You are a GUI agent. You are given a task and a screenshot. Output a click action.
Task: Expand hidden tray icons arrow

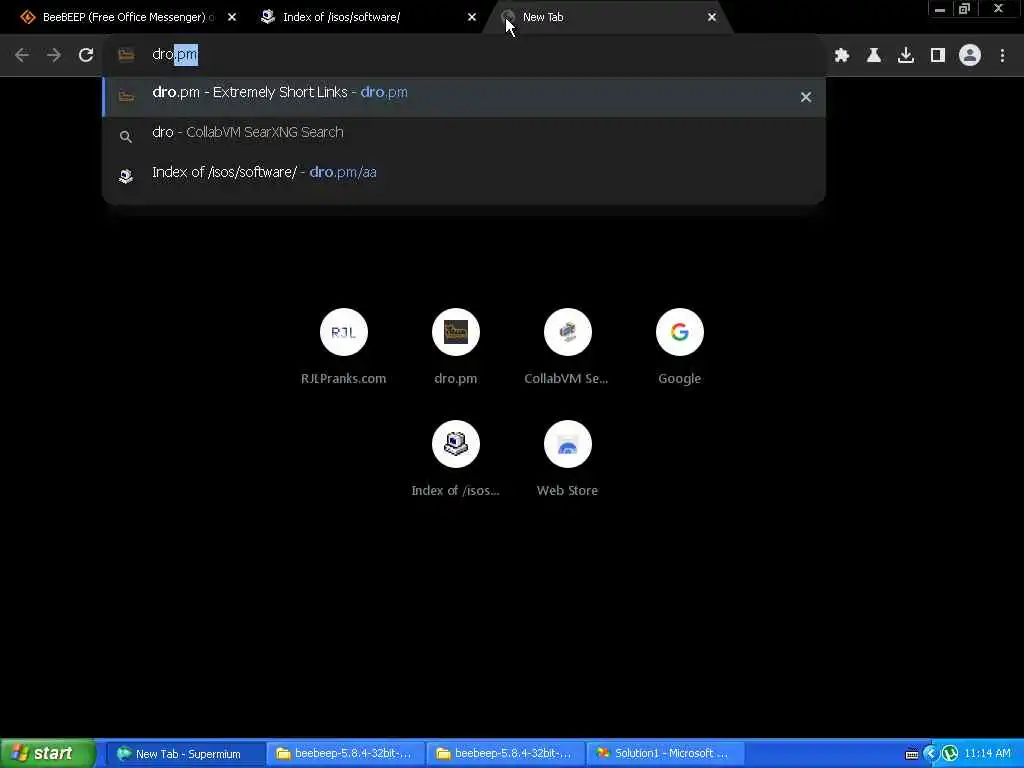[930, 754]
